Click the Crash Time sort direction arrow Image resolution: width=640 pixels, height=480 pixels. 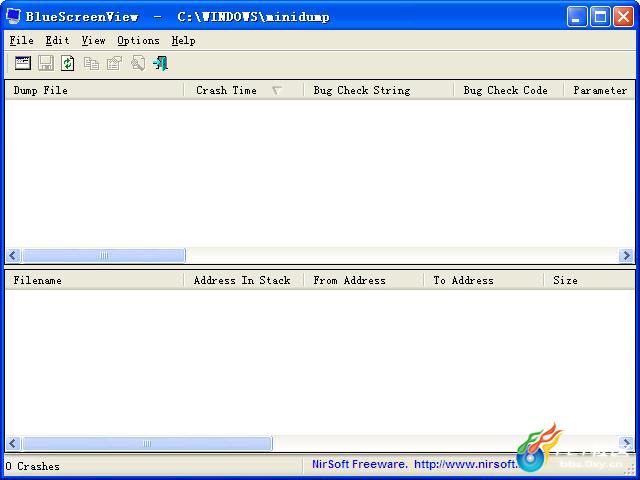click(x=277, y=91)
